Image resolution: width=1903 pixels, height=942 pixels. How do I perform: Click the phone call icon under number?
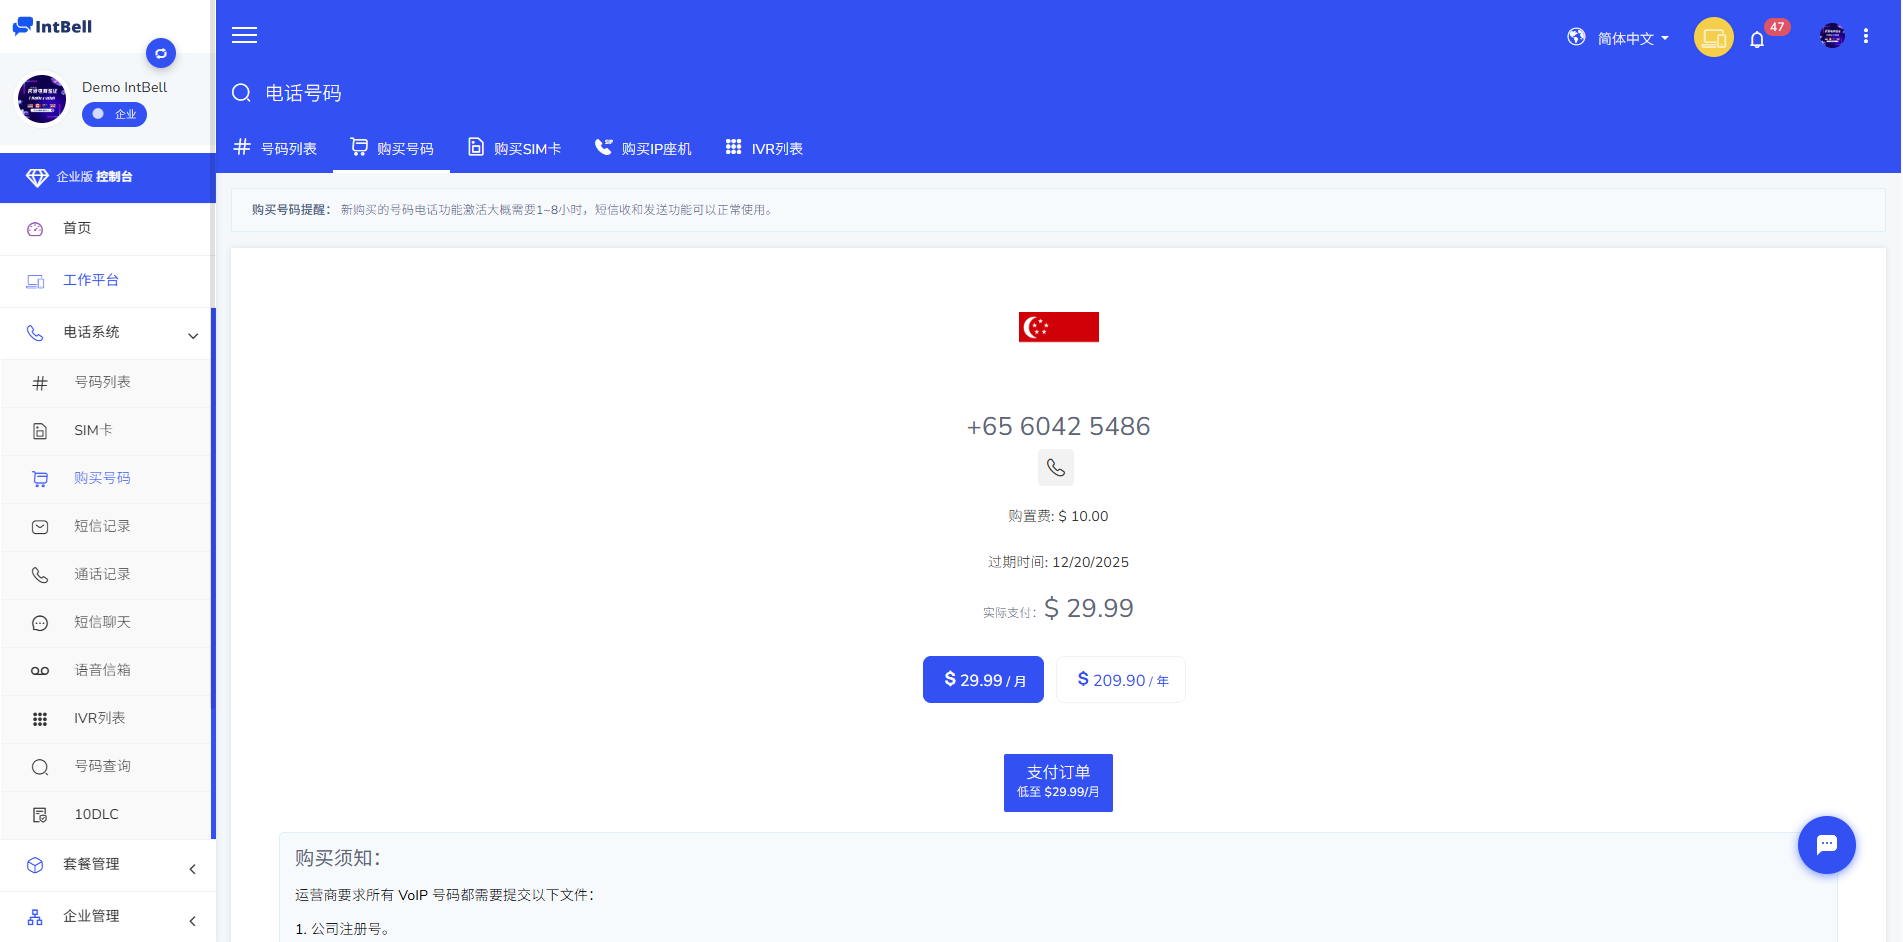click(x=1056, y=468)
